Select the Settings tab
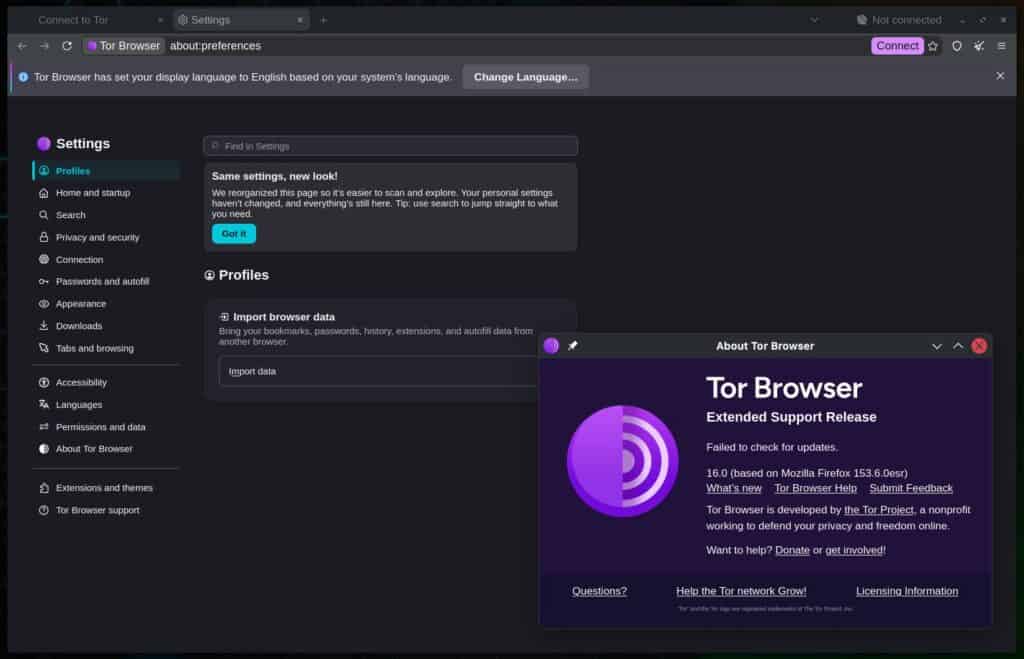 point(241,20)
